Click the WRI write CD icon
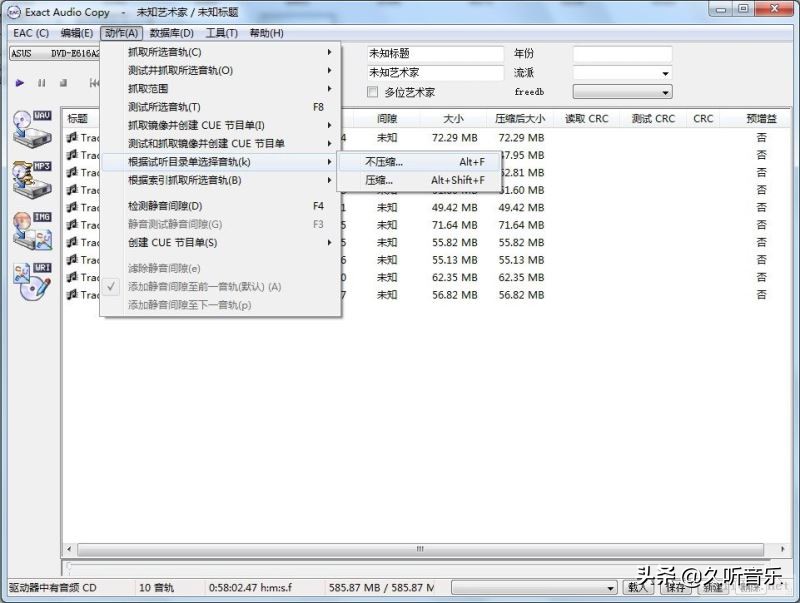The height and width of the screenshot is (603, 800). coord(32,281)
